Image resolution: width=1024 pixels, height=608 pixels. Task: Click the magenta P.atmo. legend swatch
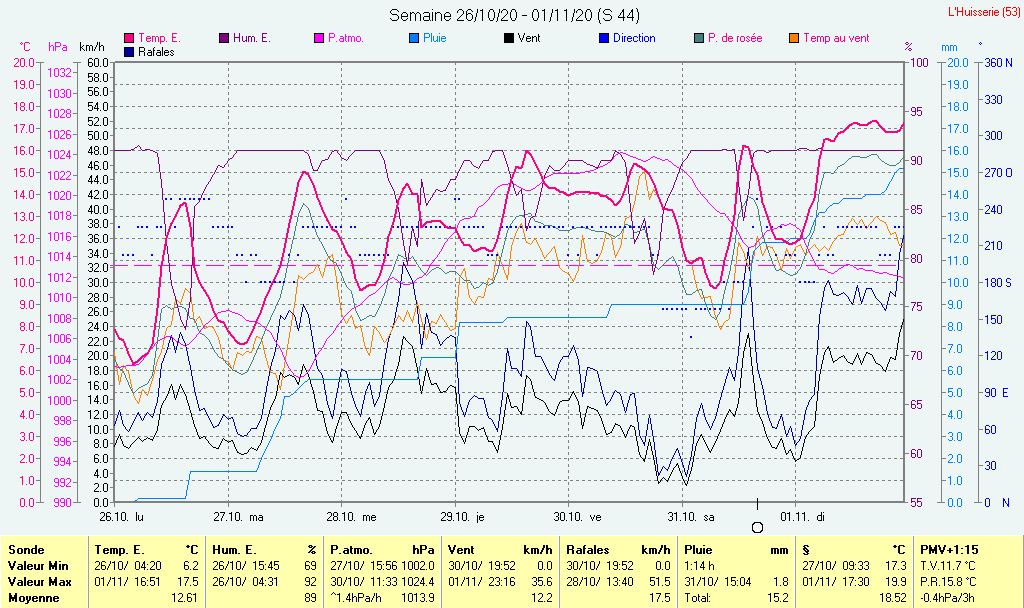pyautogui.click(x=319, y=39)
